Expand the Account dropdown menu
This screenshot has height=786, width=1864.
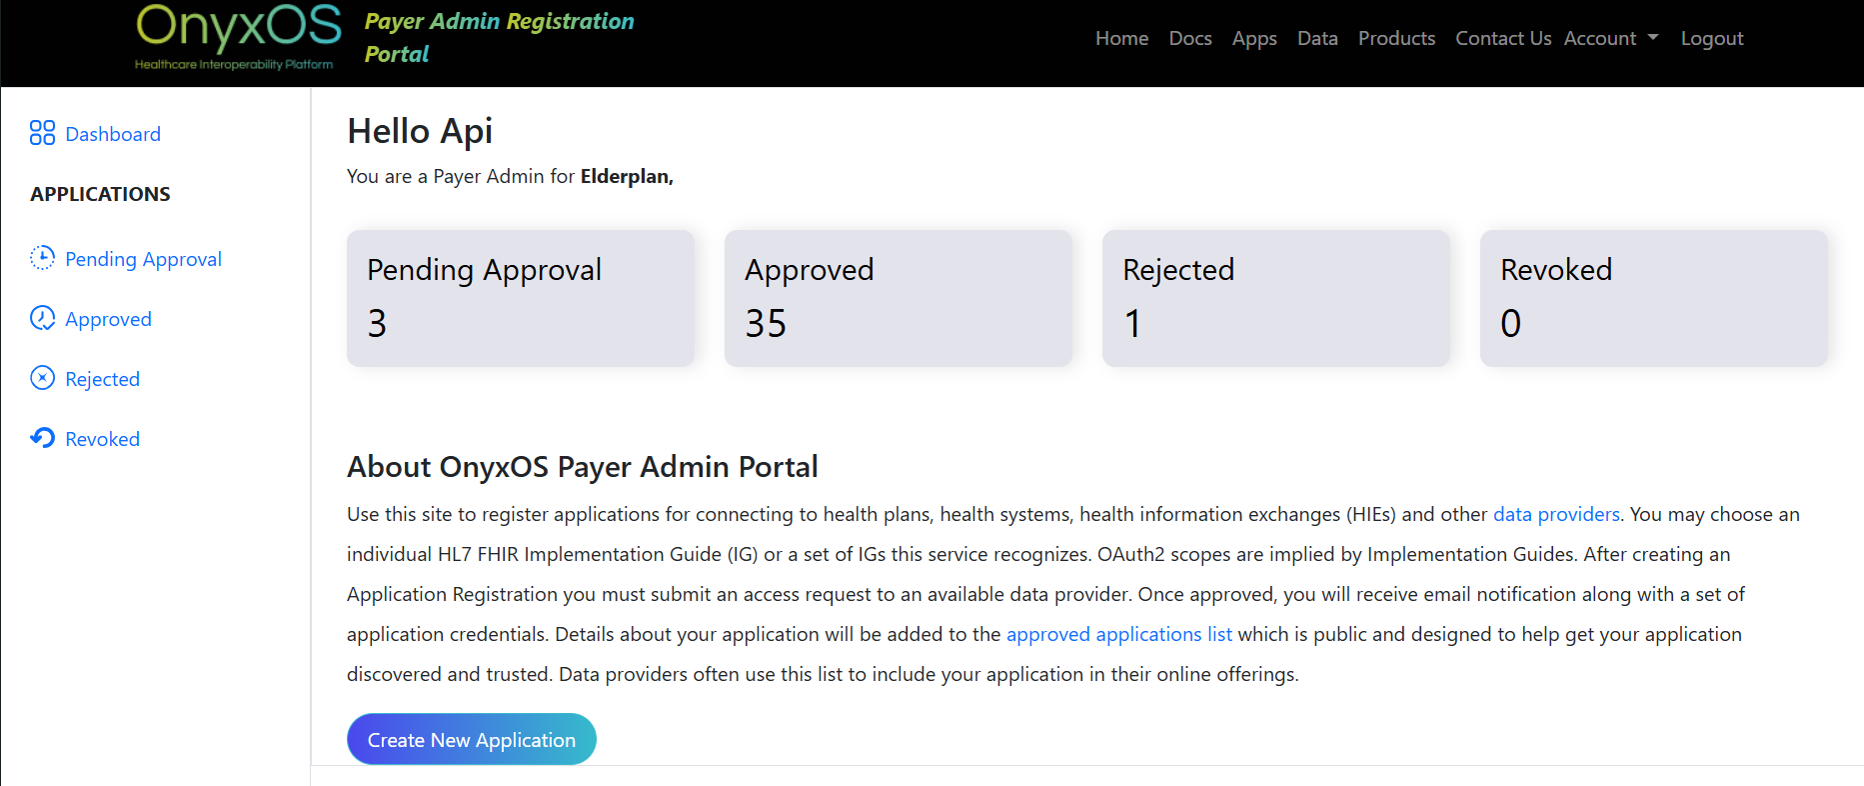coord(1610,38)
